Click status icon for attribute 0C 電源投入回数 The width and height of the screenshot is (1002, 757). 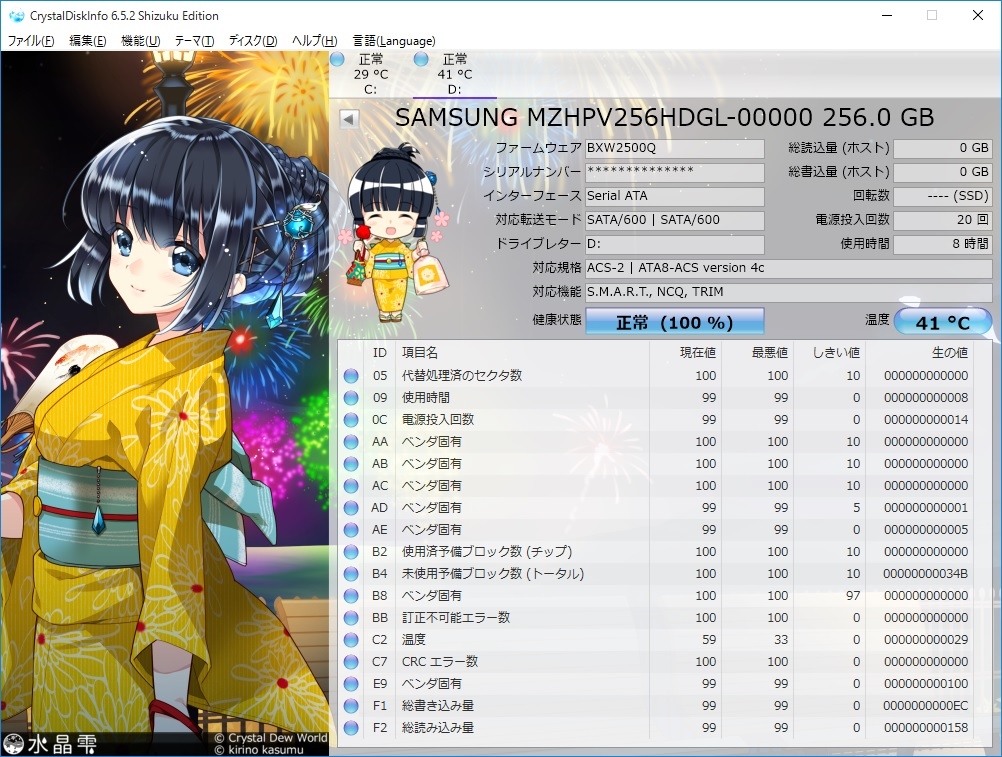[x=351, y=420]
